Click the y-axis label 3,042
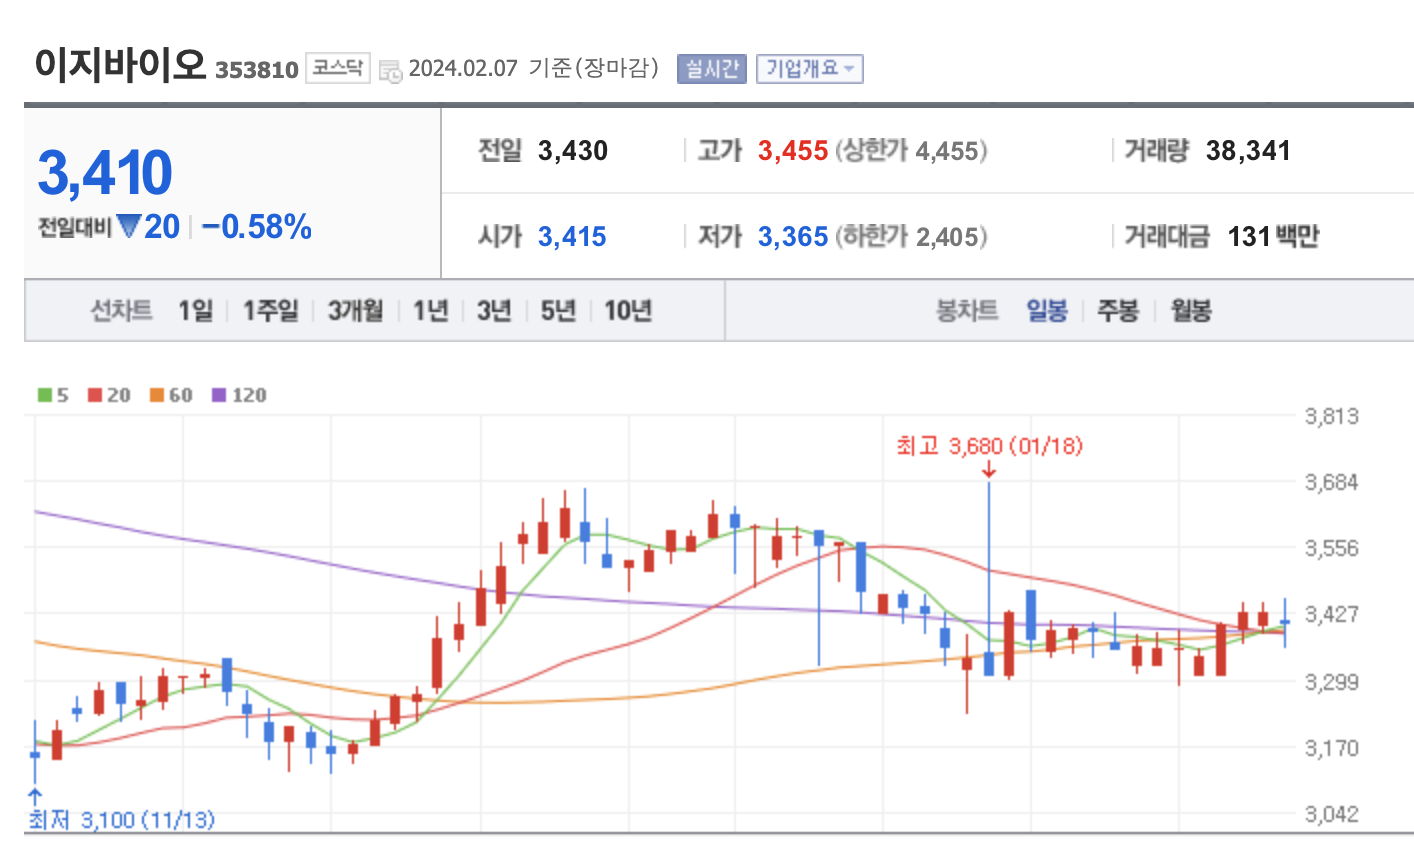The height and width of the screenshot is (842, 1414). point(1332,815)
